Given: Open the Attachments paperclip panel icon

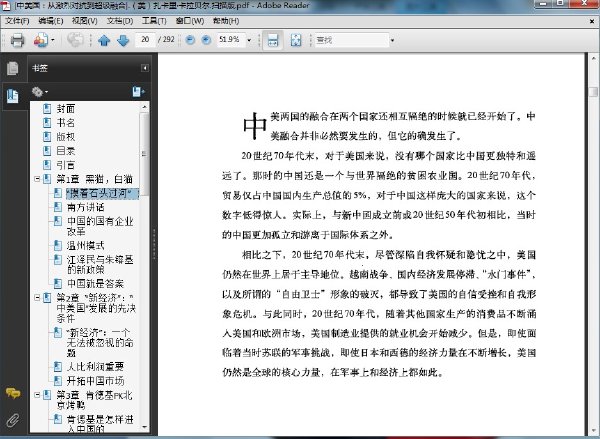Looking at the screenshot, I should (13, 420).
